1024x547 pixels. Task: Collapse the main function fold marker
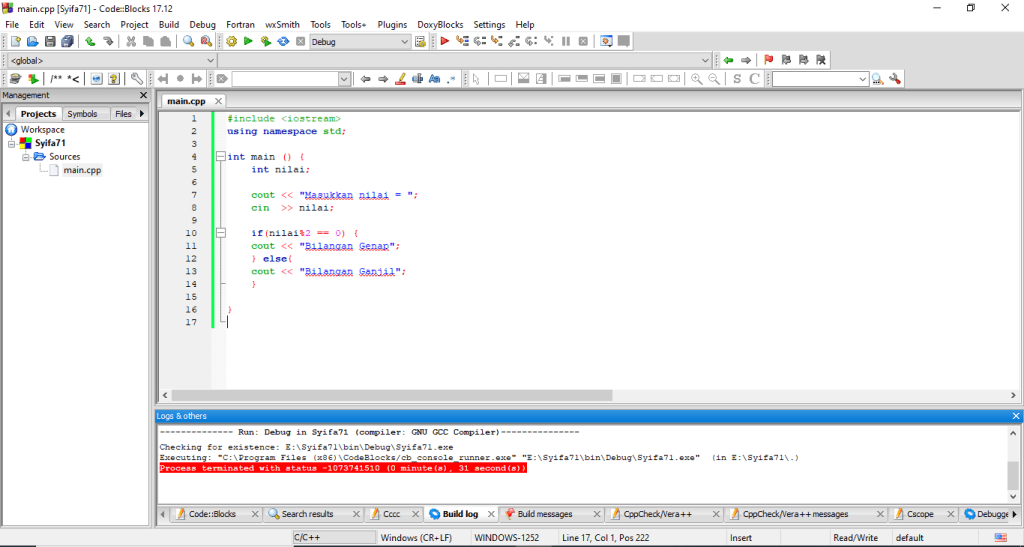pos(220,156)
